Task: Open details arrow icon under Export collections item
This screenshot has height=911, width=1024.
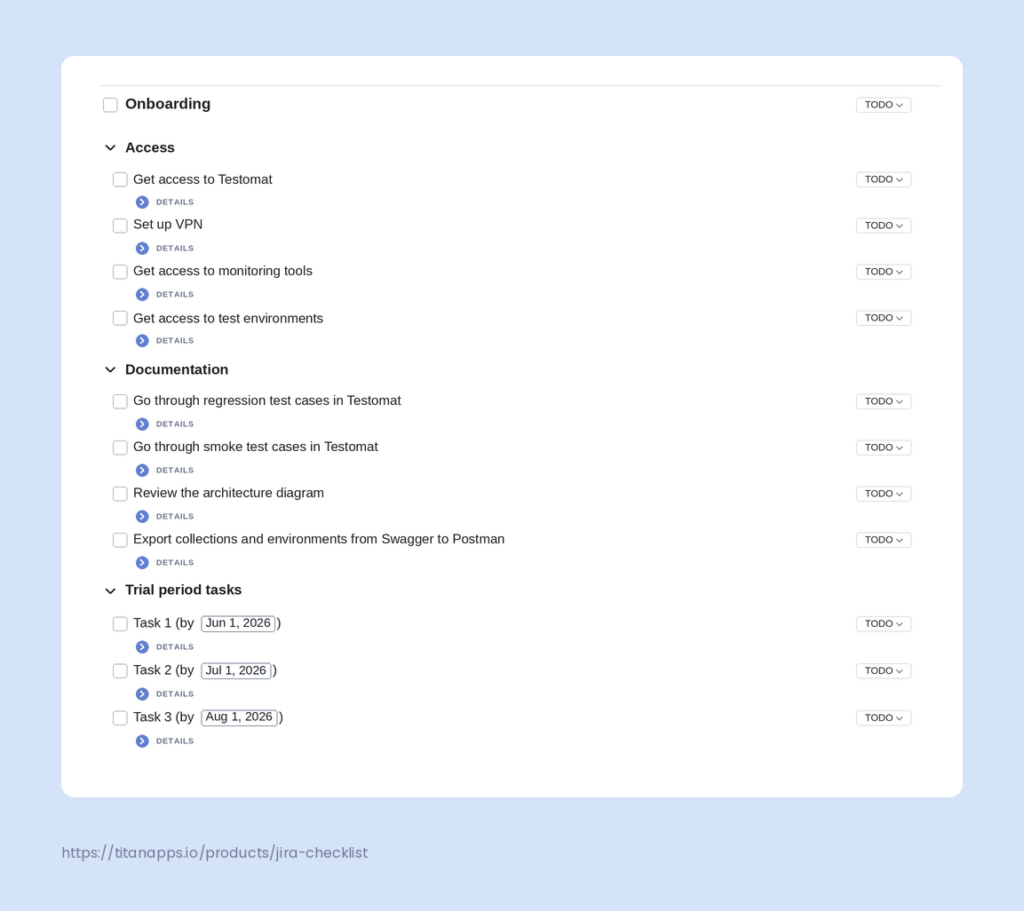Action: tap(142, 563)
